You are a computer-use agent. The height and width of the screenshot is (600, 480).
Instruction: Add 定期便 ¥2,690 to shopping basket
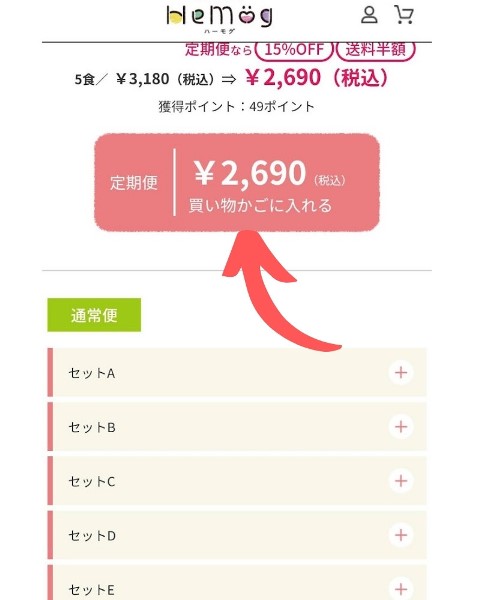[237, 183]
